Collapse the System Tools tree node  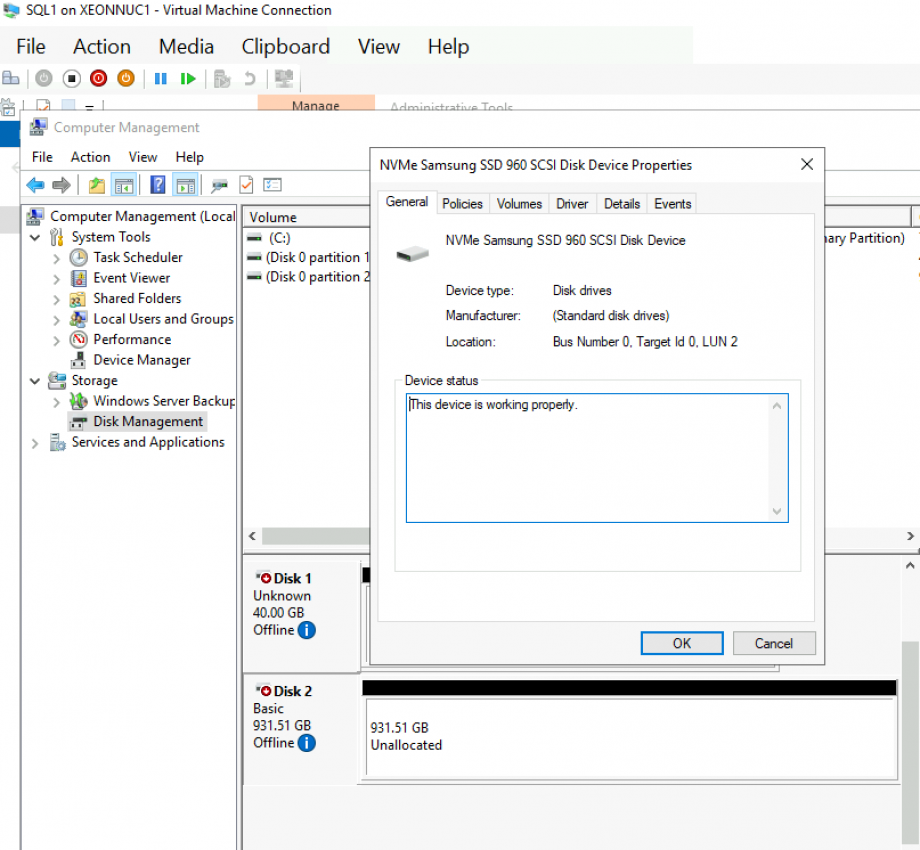point(36,238)
